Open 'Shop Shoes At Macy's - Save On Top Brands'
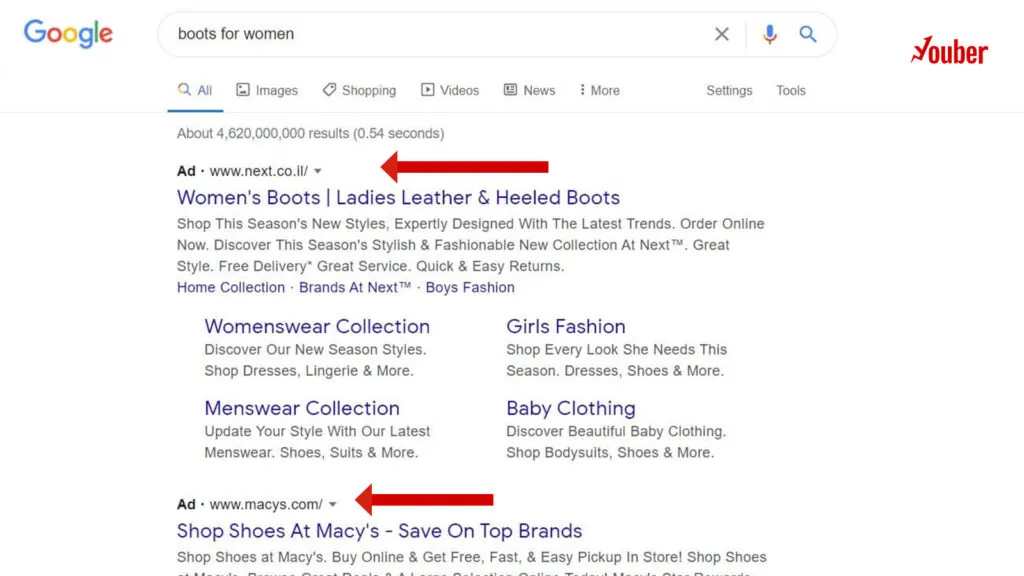Screen dimensions: 1024x576 pyautogui.click(x=379, y=531)
